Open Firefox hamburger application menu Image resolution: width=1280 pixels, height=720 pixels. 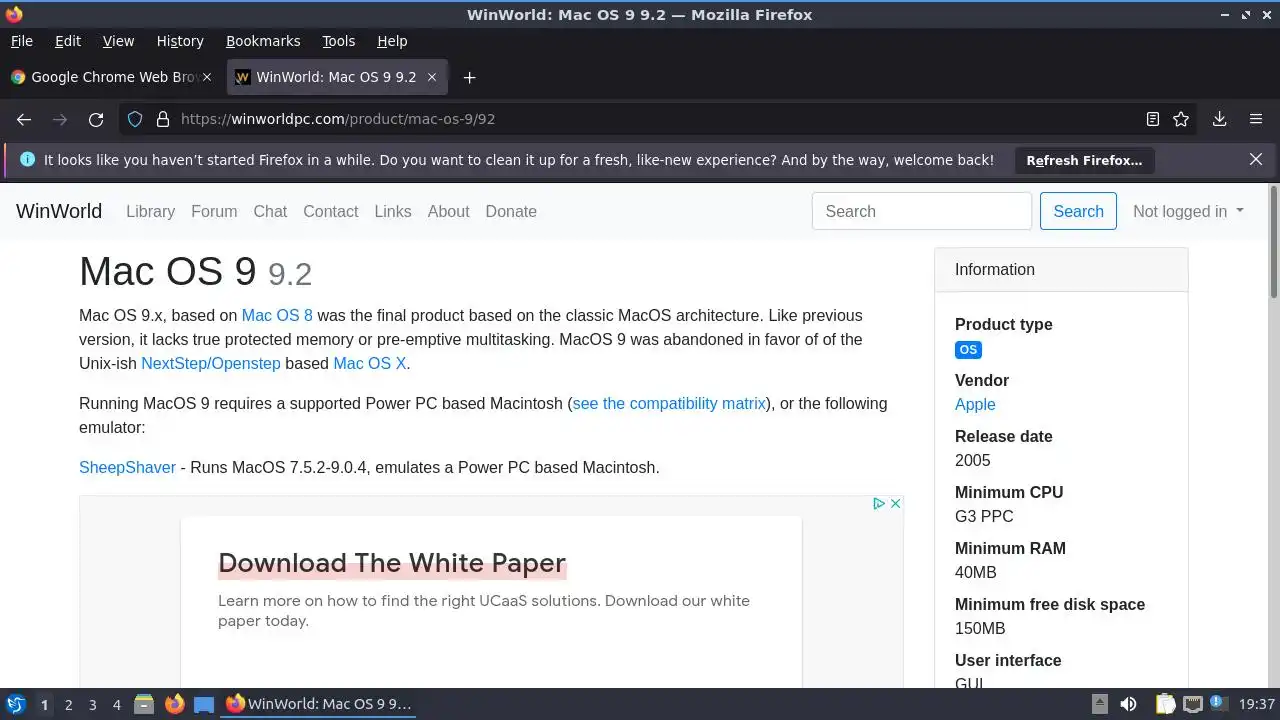(1256, 119)
